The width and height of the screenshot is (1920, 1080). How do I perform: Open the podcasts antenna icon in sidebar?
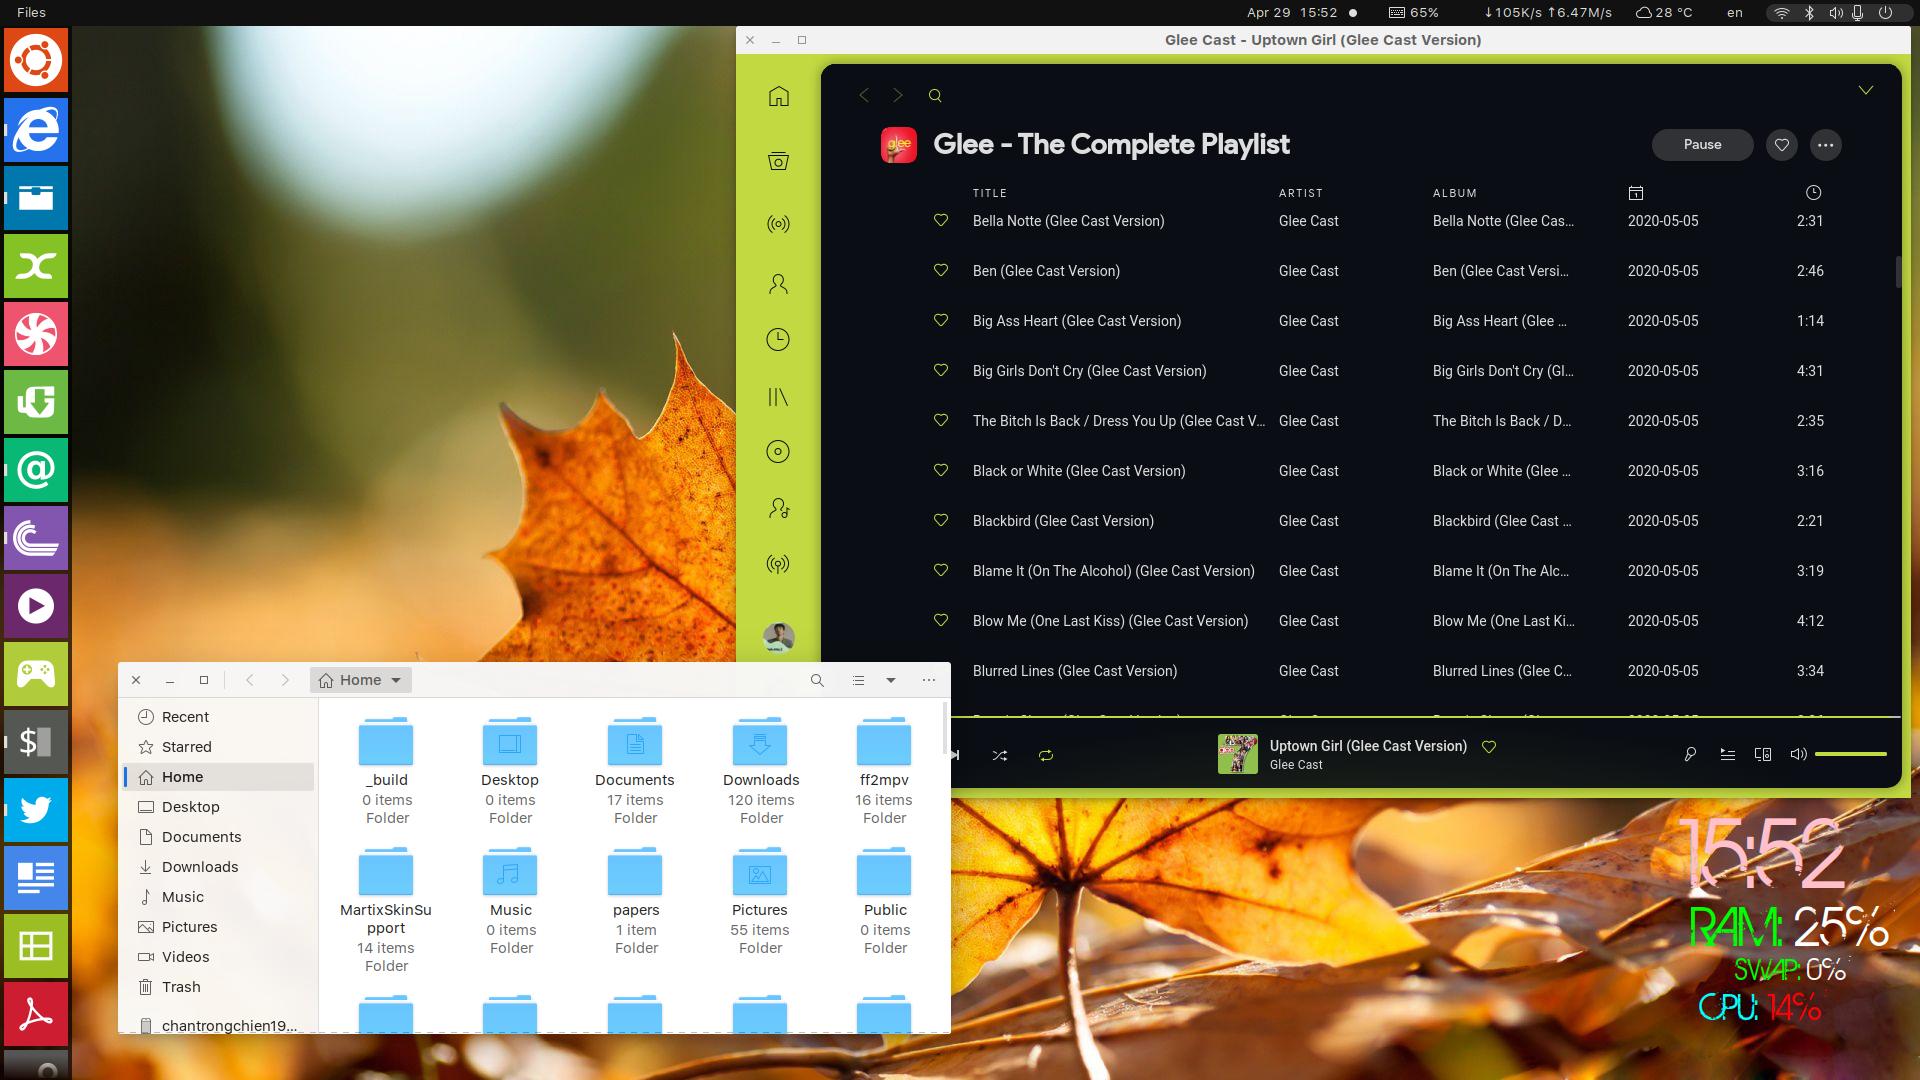778,565
